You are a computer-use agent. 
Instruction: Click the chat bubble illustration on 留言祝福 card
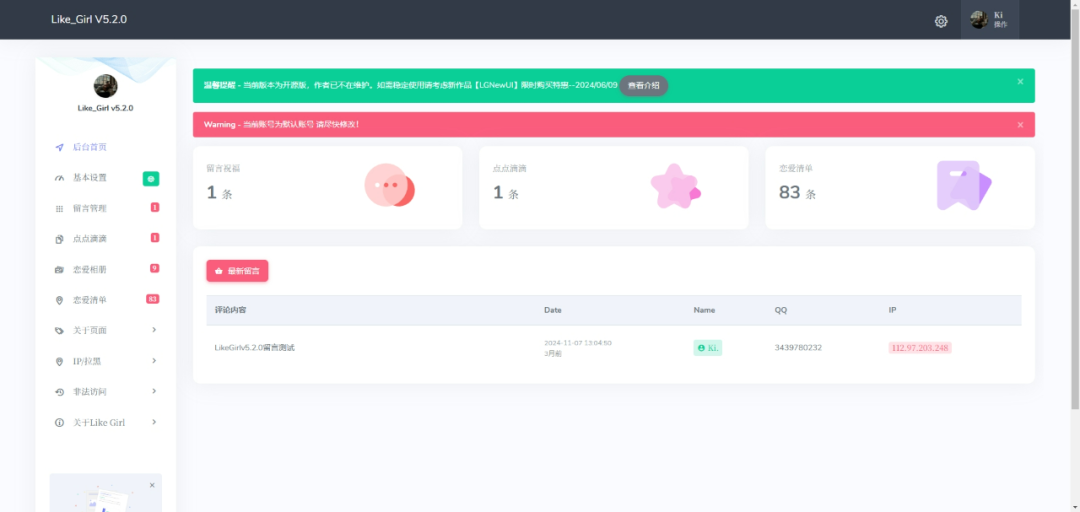point(389,185)
